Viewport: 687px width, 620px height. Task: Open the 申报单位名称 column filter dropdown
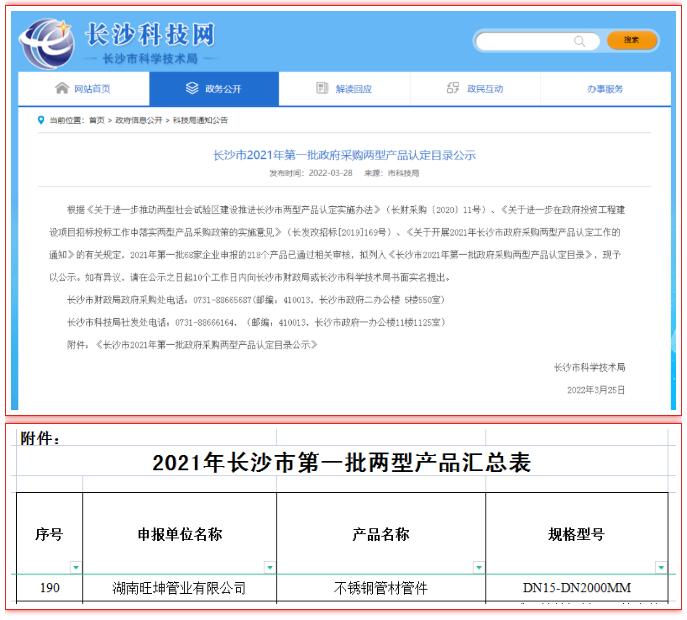pos(269,568)
